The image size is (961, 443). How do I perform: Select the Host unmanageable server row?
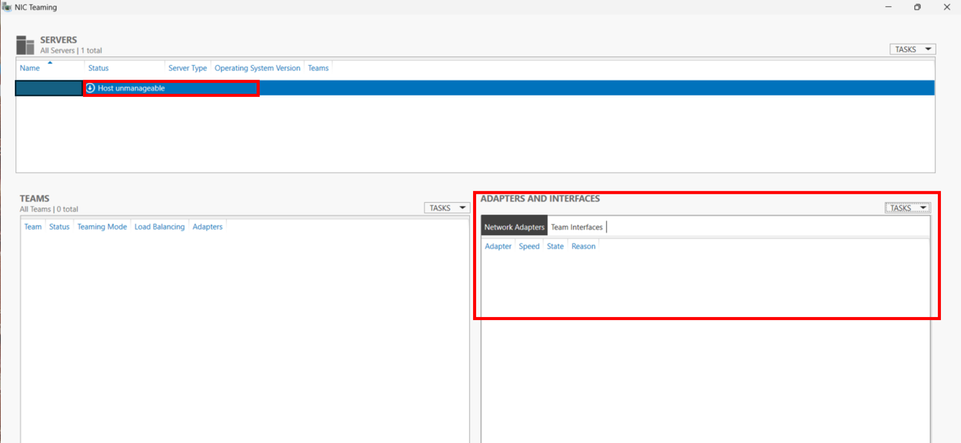point(475,88)
